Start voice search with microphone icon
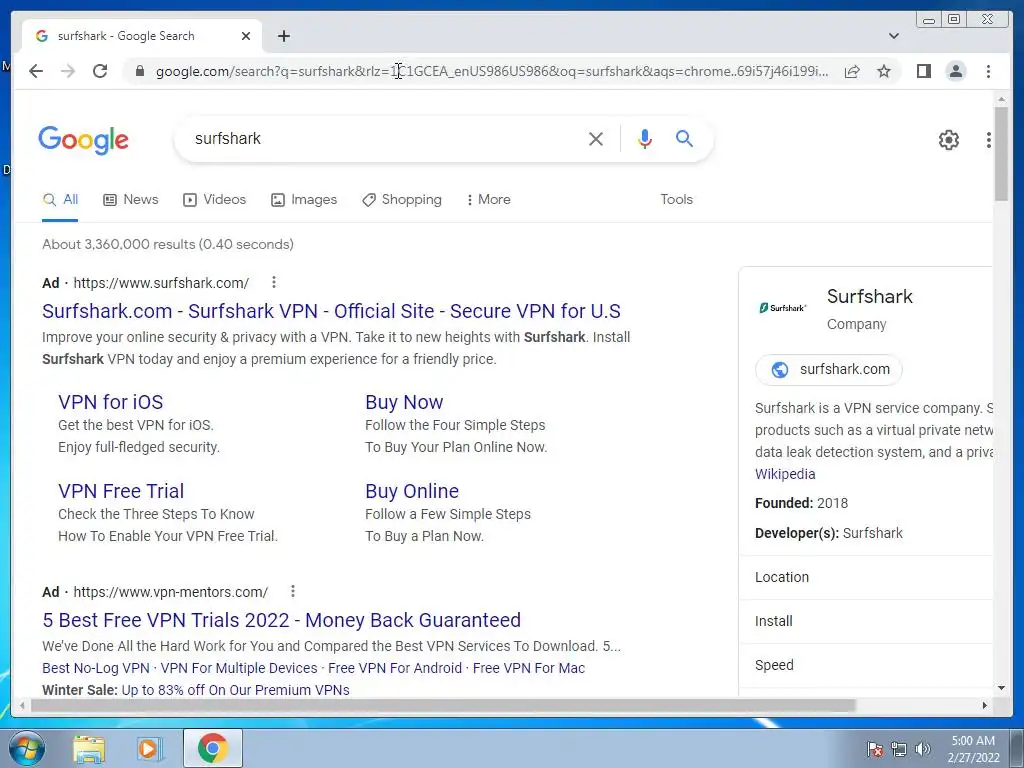Screen dimensions: 1024x768 pos(645,138)
